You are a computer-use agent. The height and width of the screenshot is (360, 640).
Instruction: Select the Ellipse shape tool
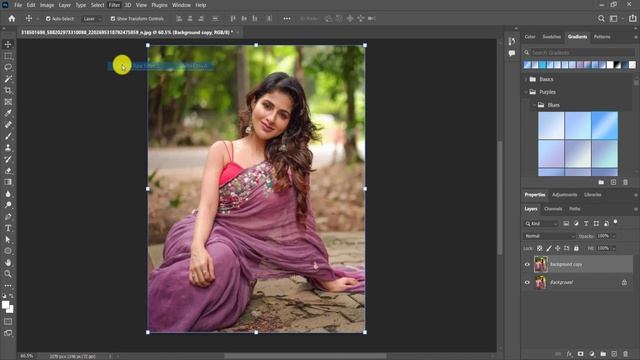click(x=8, y=251)
